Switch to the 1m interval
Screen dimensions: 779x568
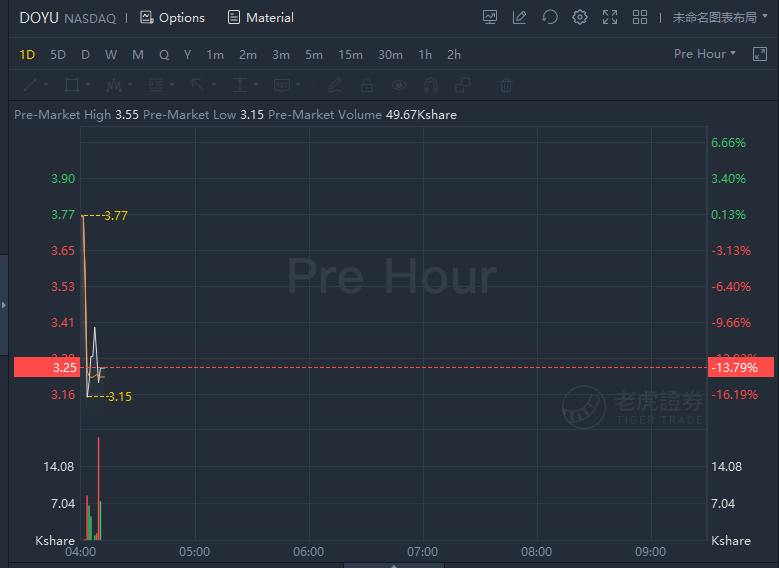point(215,55)
